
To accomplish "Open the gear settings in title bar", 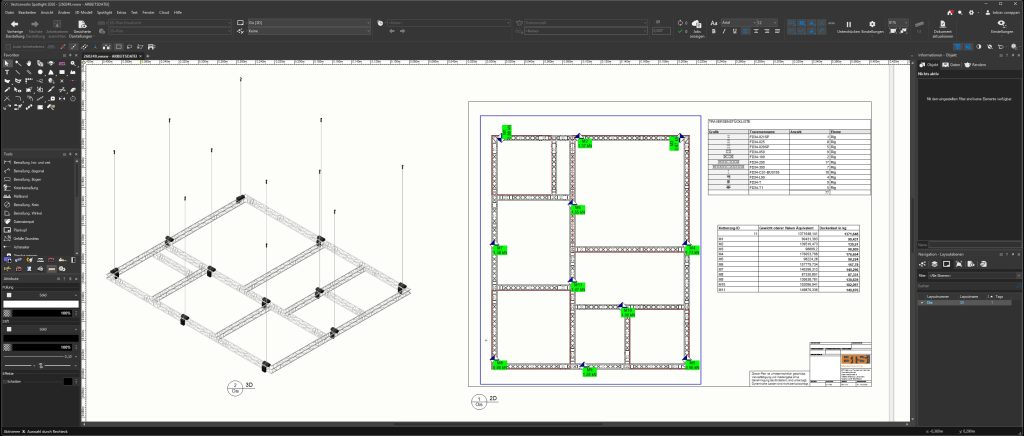I will (971, 12).
